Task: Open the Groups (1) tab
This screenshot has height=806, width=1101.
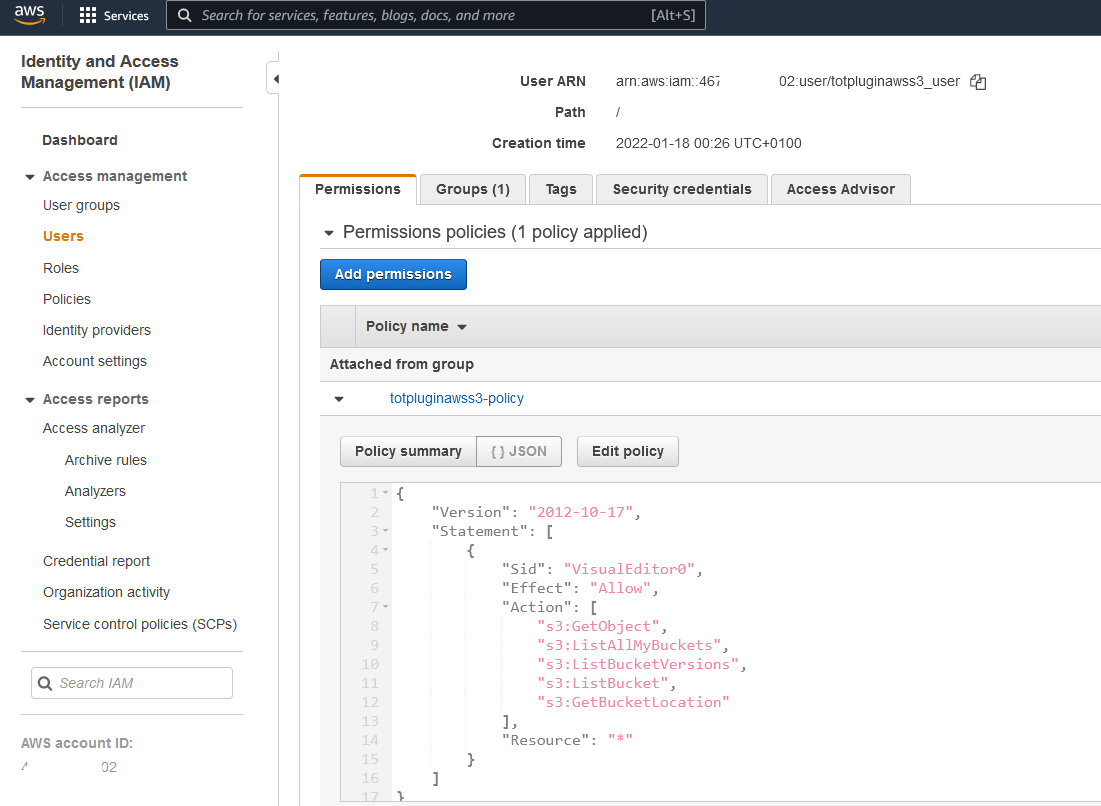Action: click(x=473, y=189)
